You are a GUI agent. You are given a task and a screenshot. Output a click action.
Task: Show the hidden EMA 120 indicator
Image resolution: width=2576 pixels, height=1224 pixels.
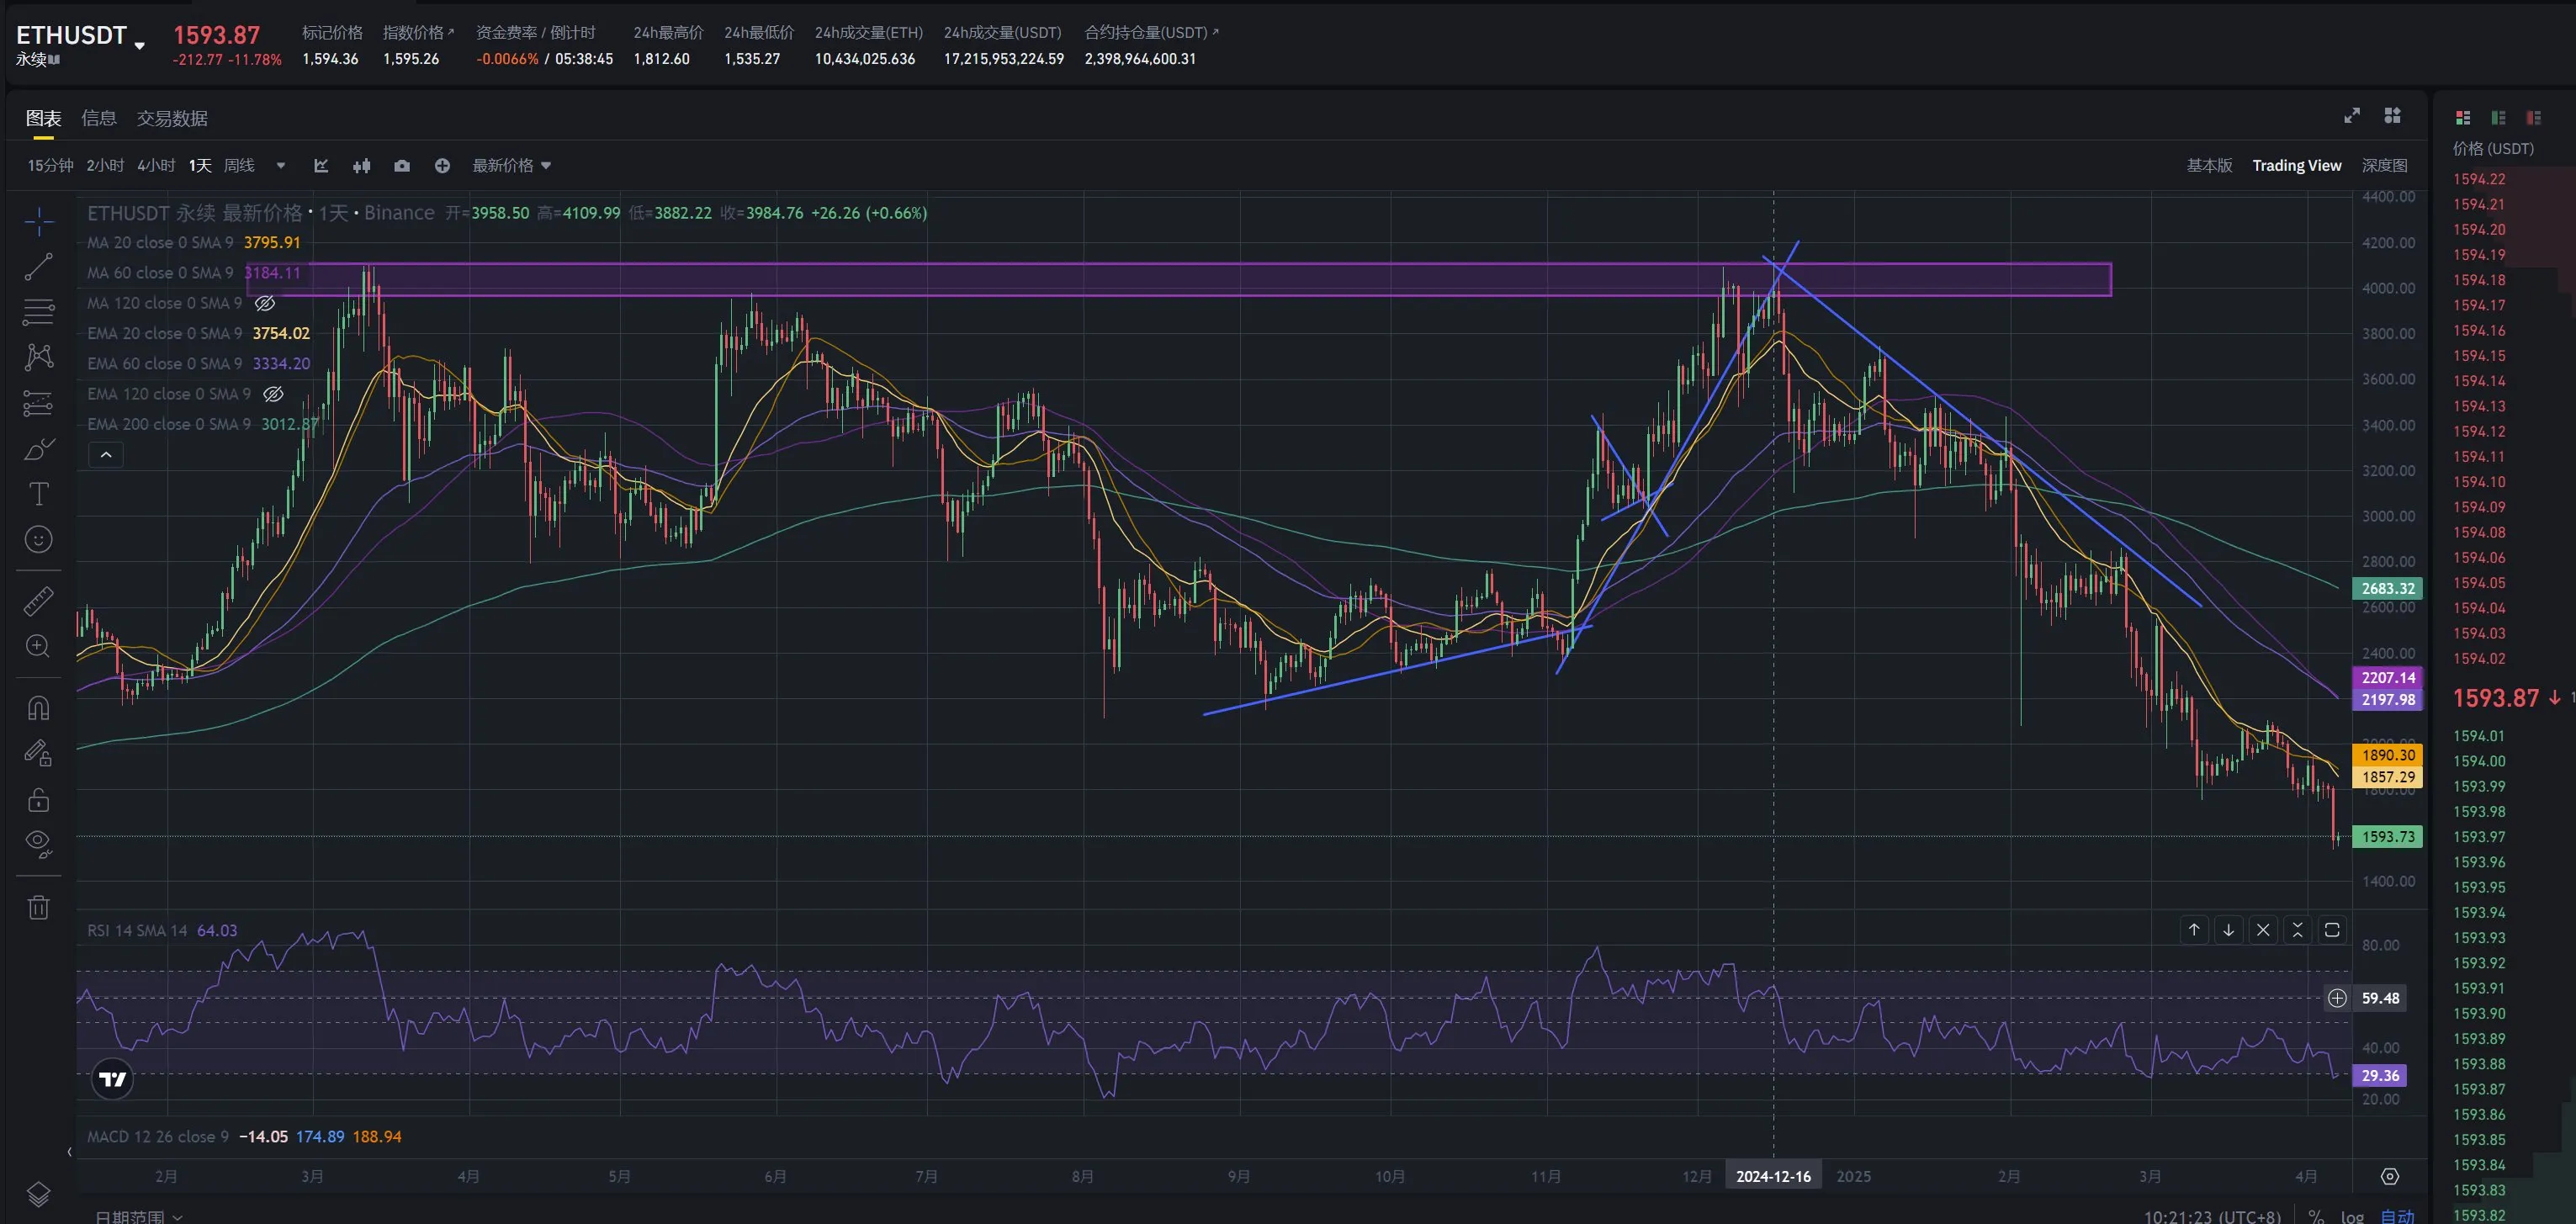click(273, 394)
